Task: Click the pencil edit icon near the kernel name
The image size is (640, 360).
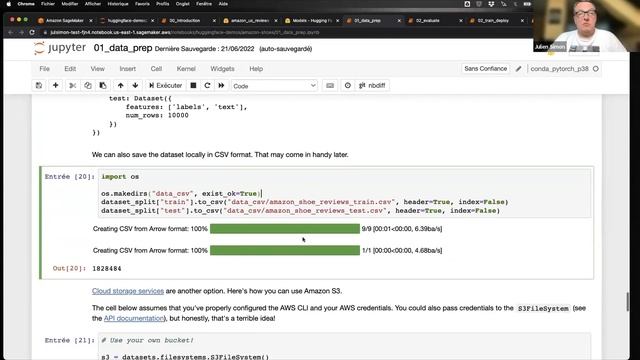Action: [518, 69]
